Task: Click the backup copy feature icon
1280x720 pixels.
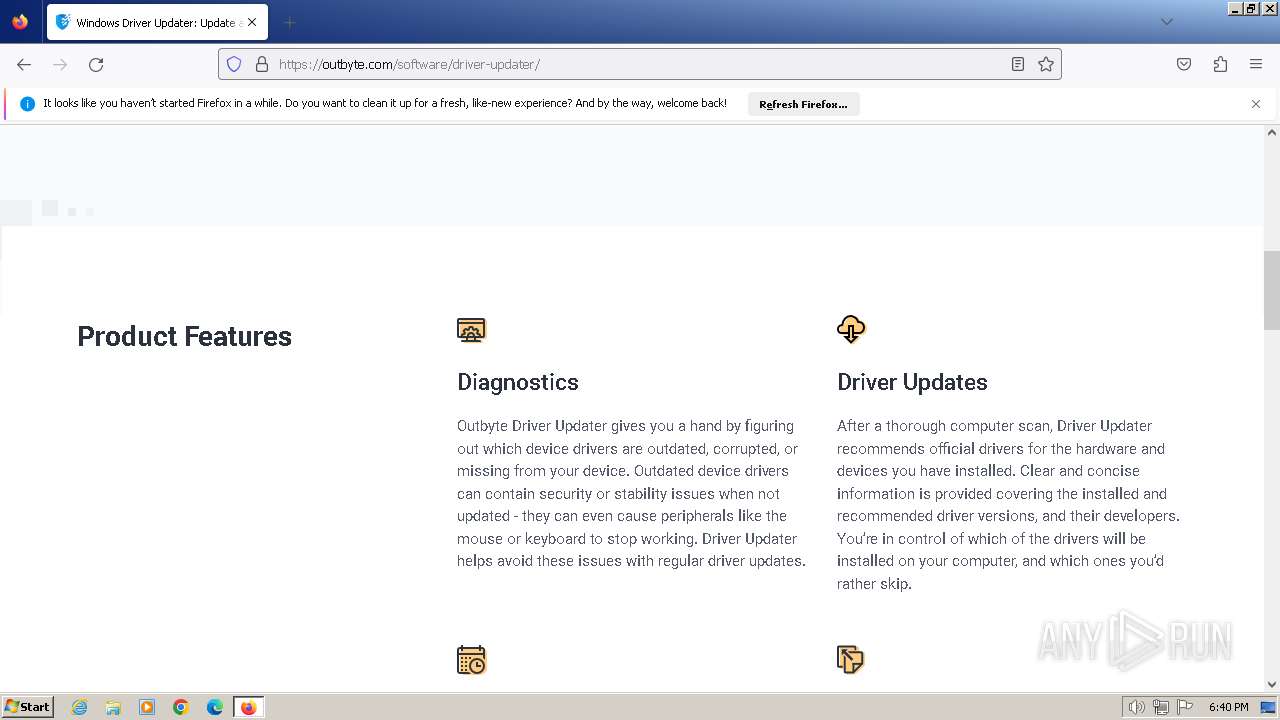Action: click(x=850, y=660)
